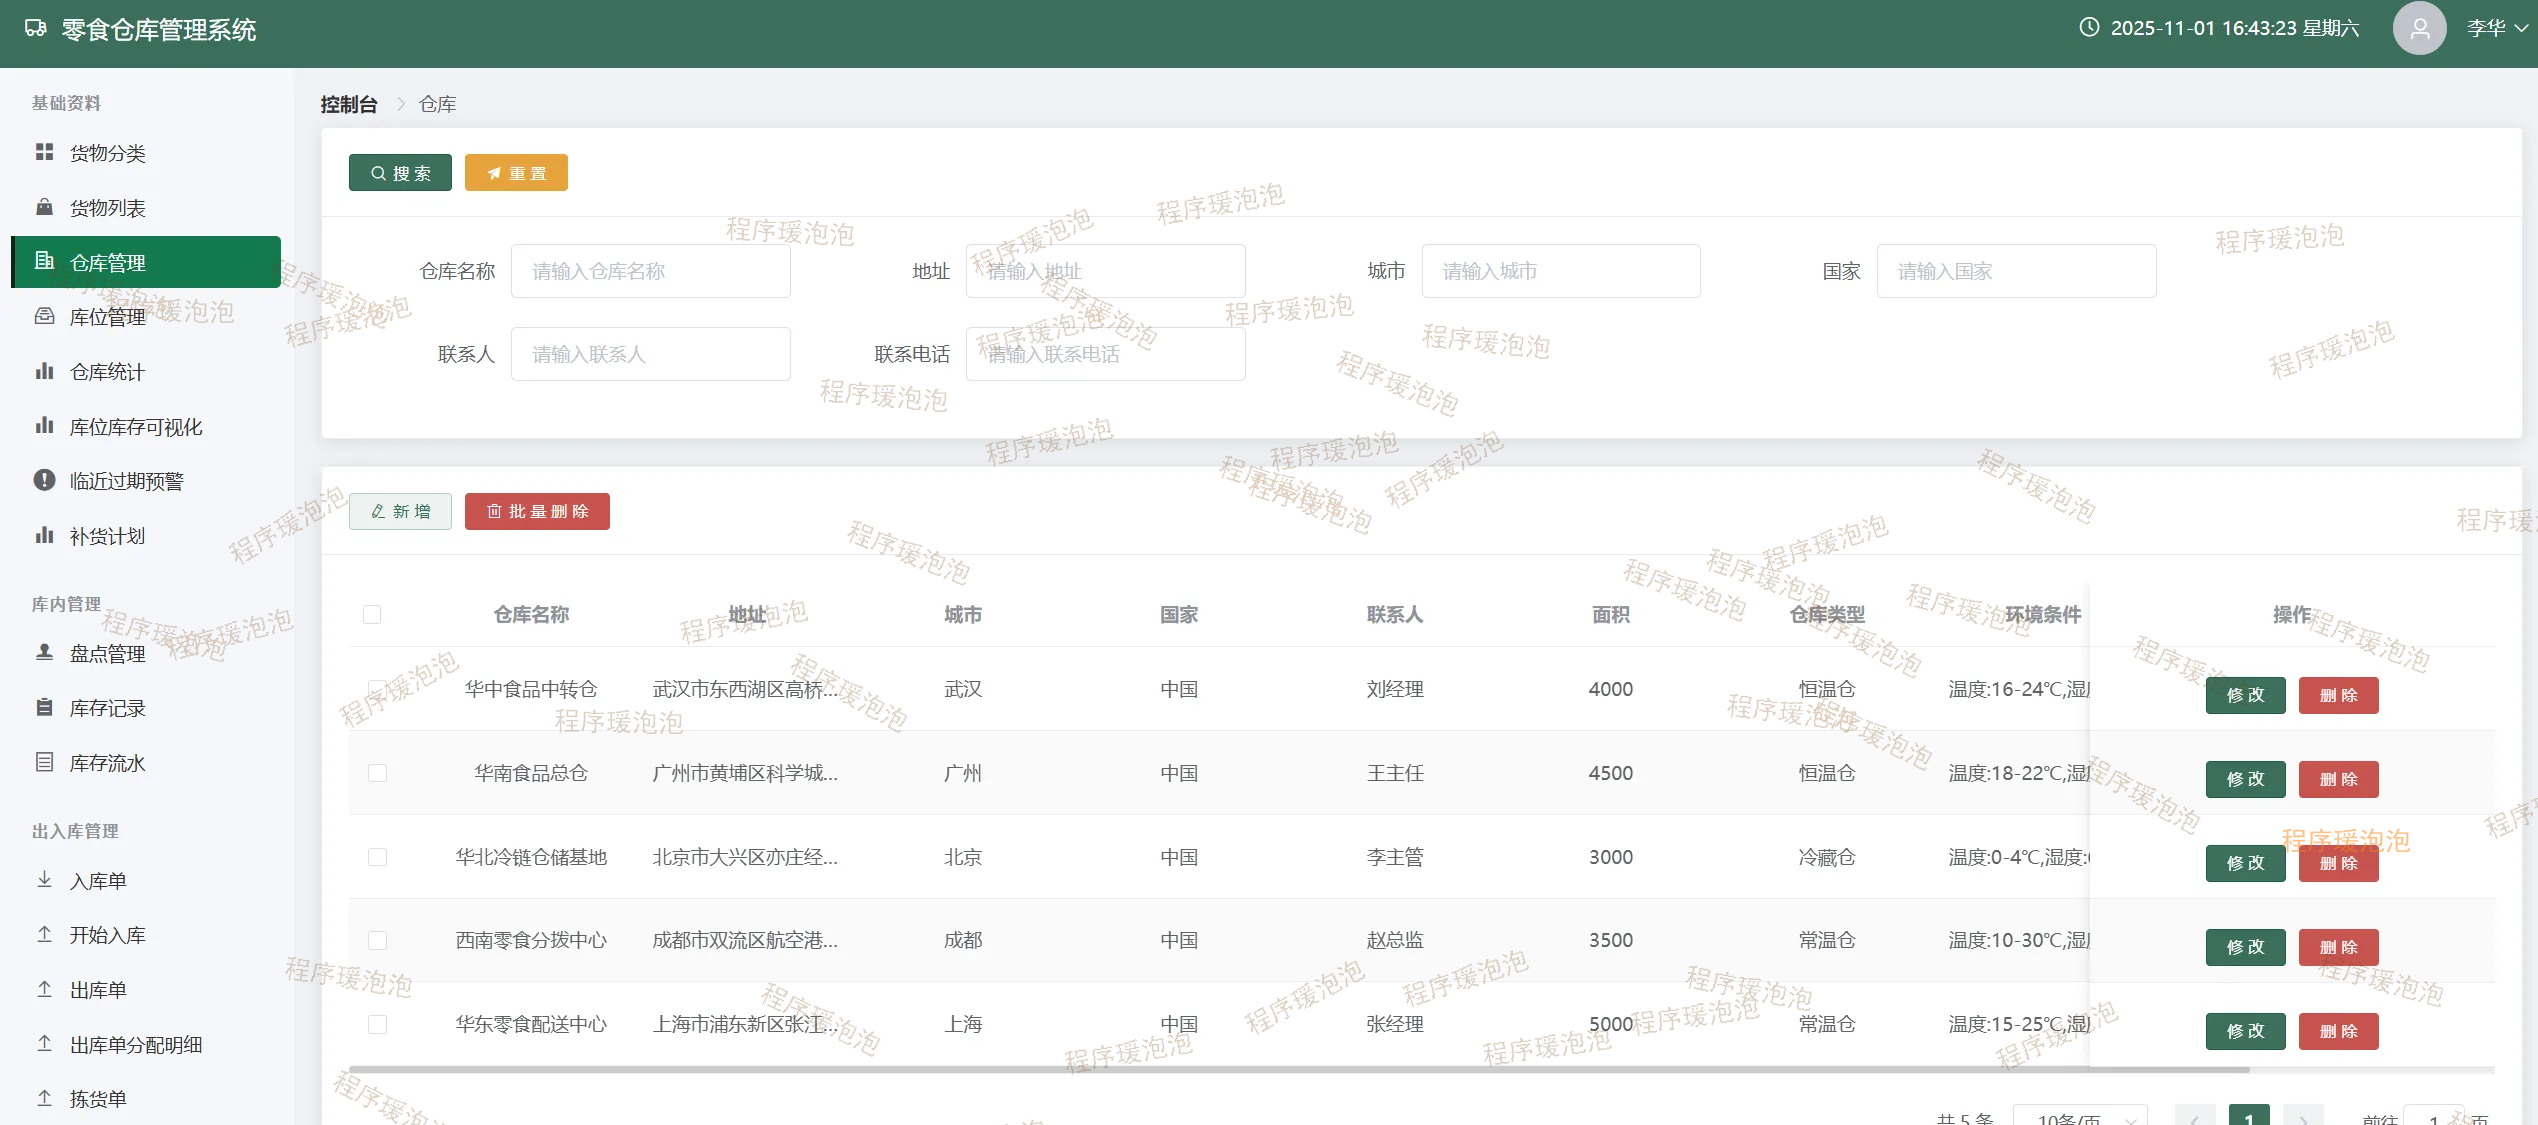Navigate to 出库单分配明细 in sidebar
This screenshot has height=1125, width=2538.
(x=135, y=1045)
